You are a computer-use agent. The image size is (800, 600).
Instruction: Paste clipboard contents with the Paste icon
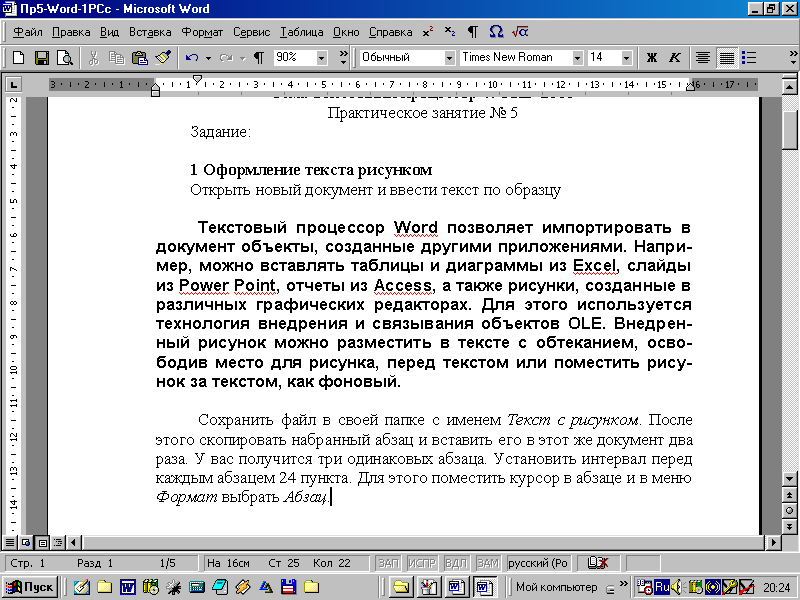pos(139,58)
